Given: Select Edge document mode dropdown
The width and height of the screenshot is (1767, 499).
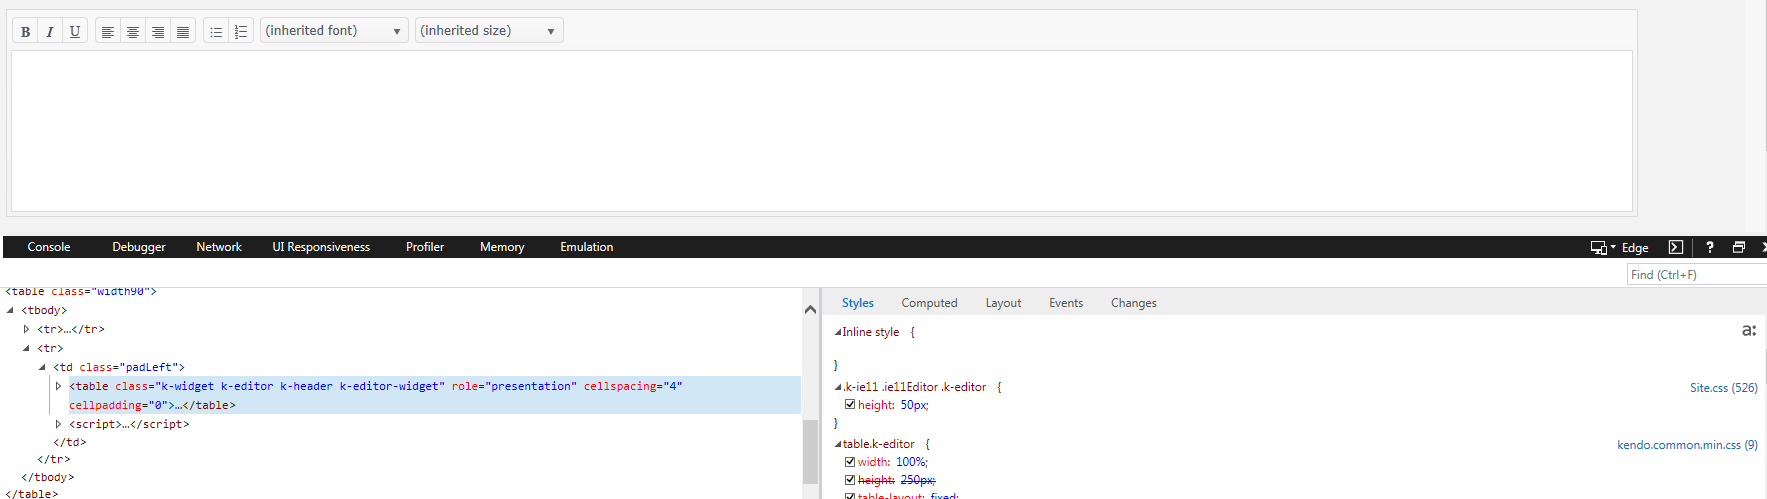Looking at the screenshot, I should click(1635, 247).
